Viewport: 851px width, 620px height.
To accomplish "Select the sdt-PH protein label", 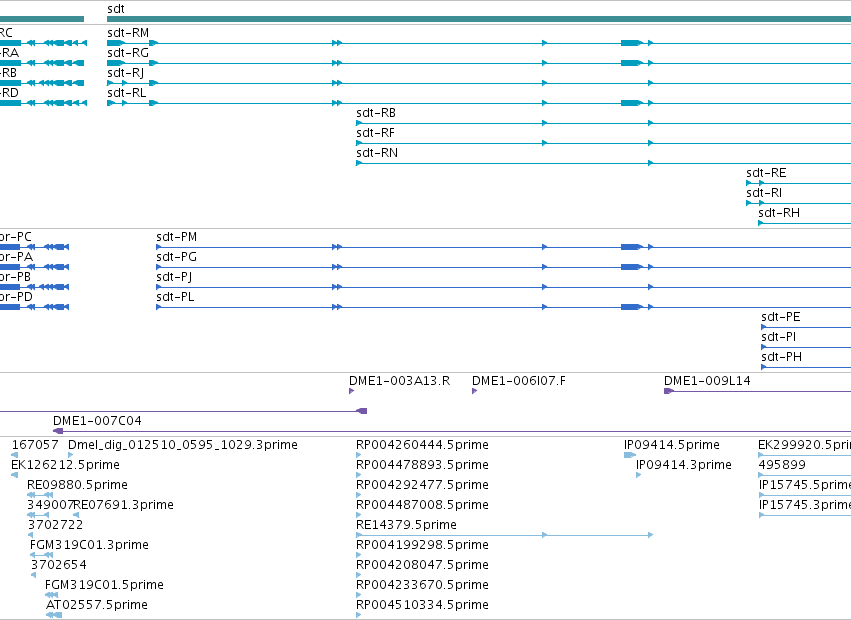I will (x=781, y=357).
